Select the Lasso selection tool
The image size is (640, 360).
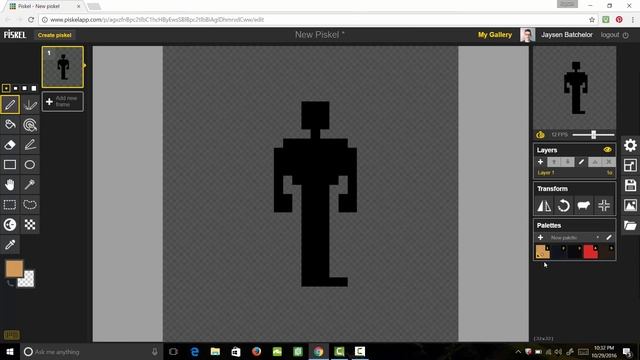pyautogui.click(x=30, y=204)
